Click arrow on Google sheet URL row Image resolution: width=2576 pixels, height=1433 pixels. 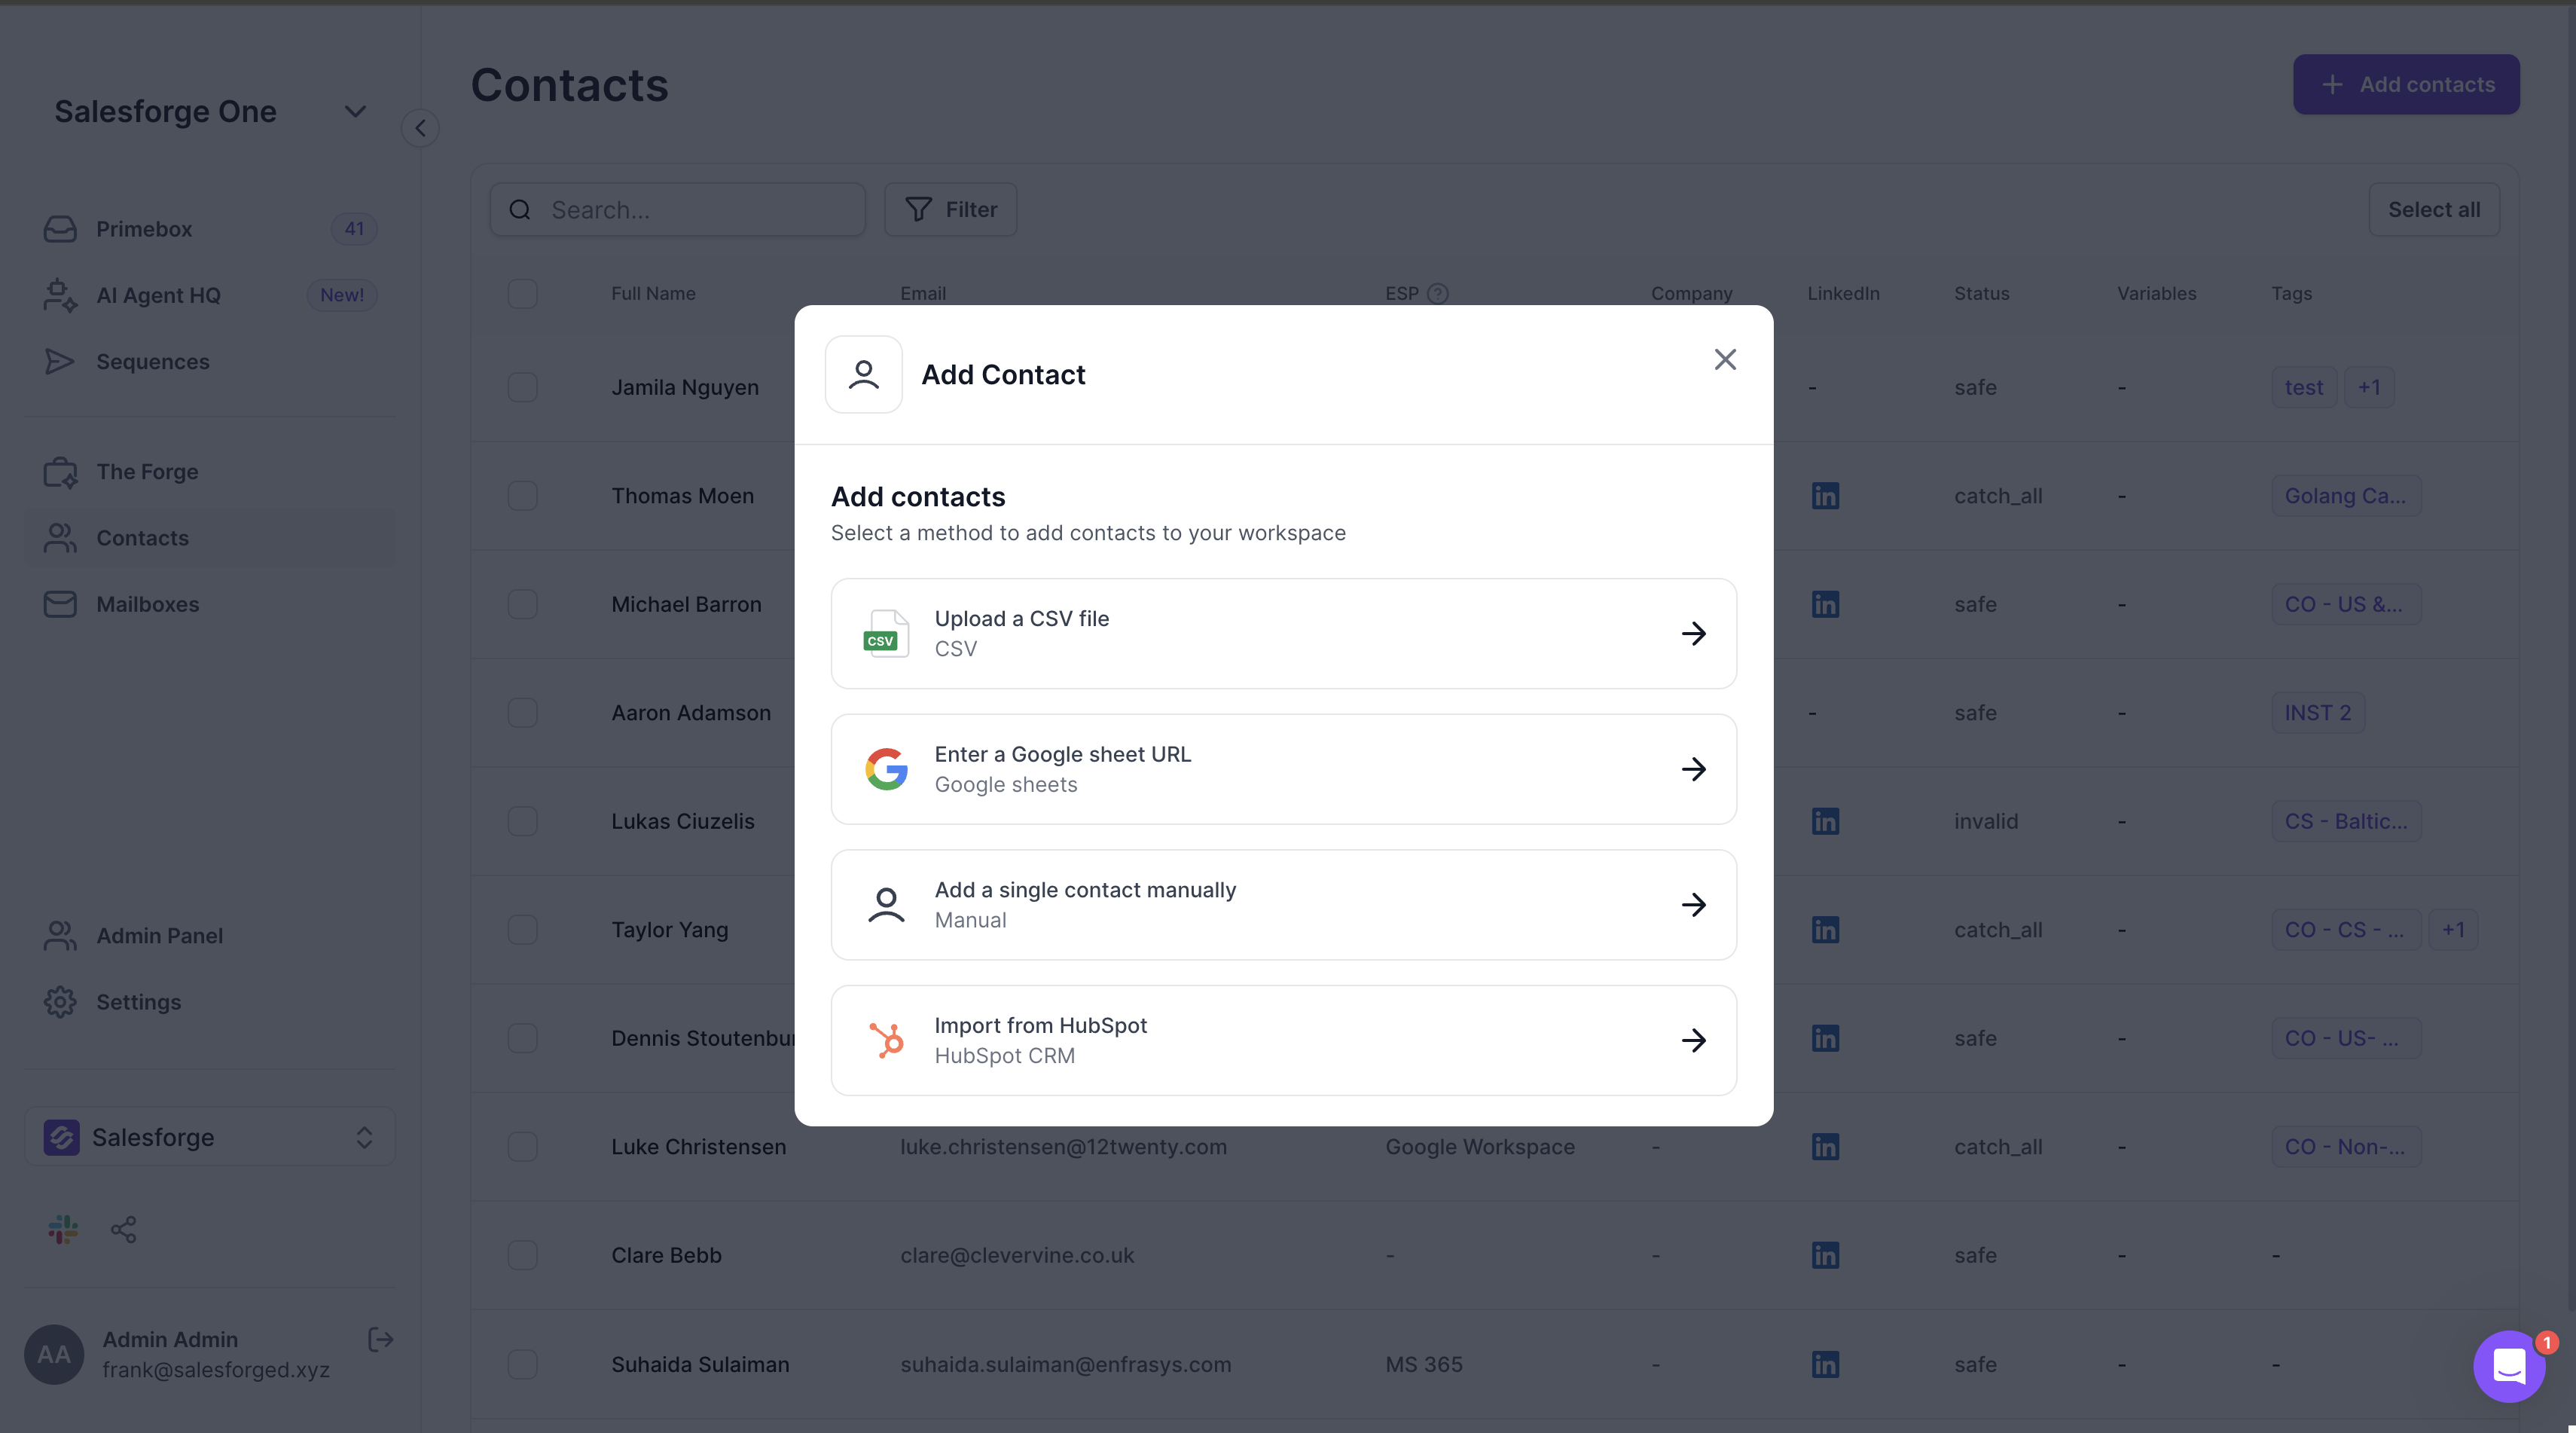[1693, 769]
